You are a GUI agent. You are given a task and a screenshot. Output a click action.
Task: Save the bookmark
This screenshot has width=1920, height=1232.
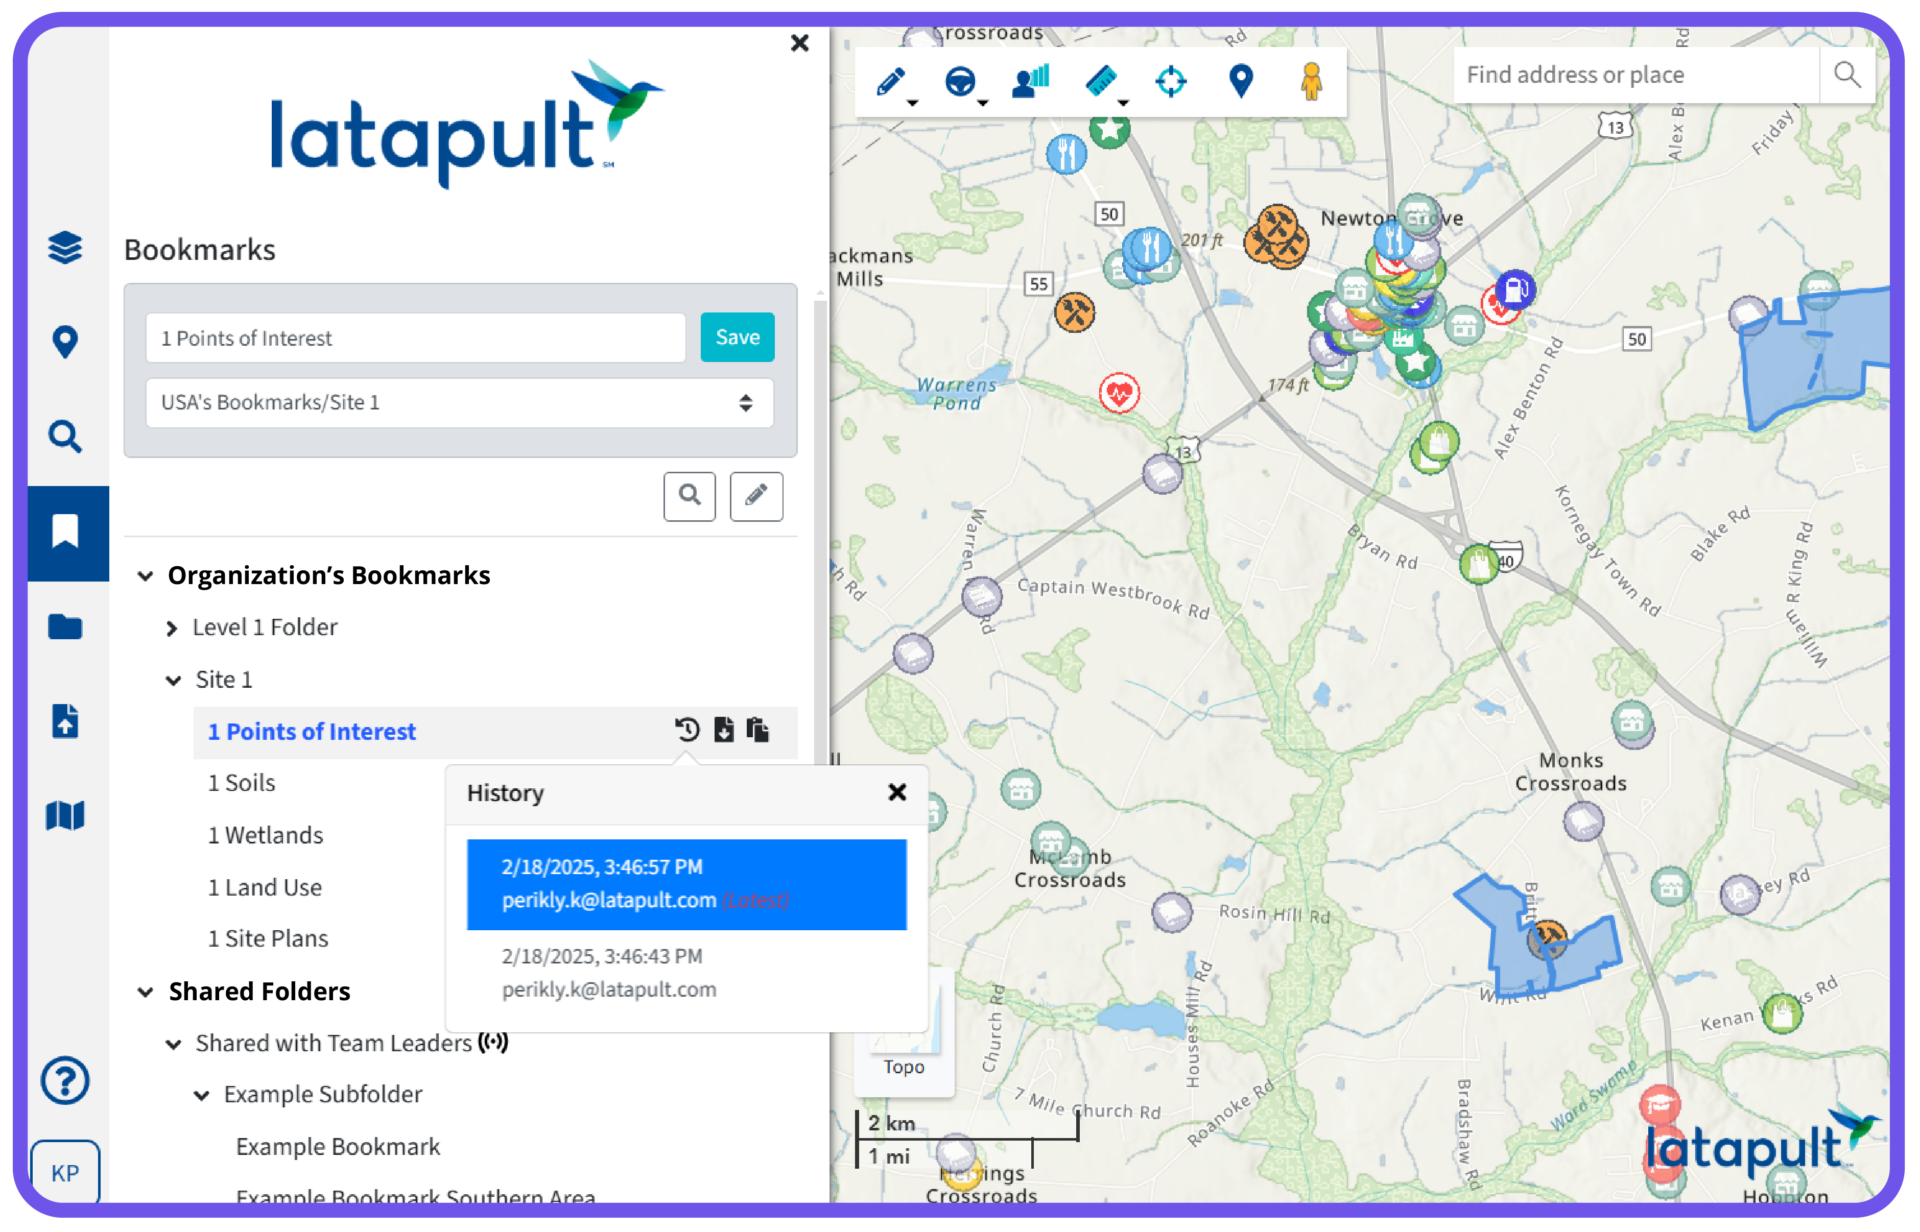(737, 338)
